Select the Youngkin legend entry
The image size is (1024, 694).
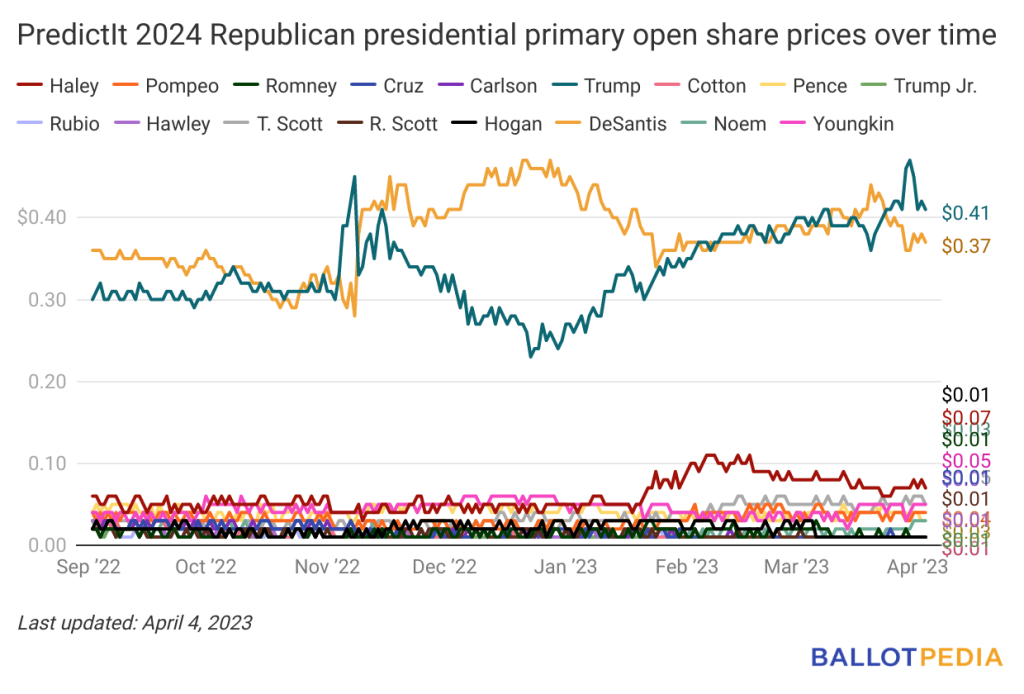[x=837, y=124]
